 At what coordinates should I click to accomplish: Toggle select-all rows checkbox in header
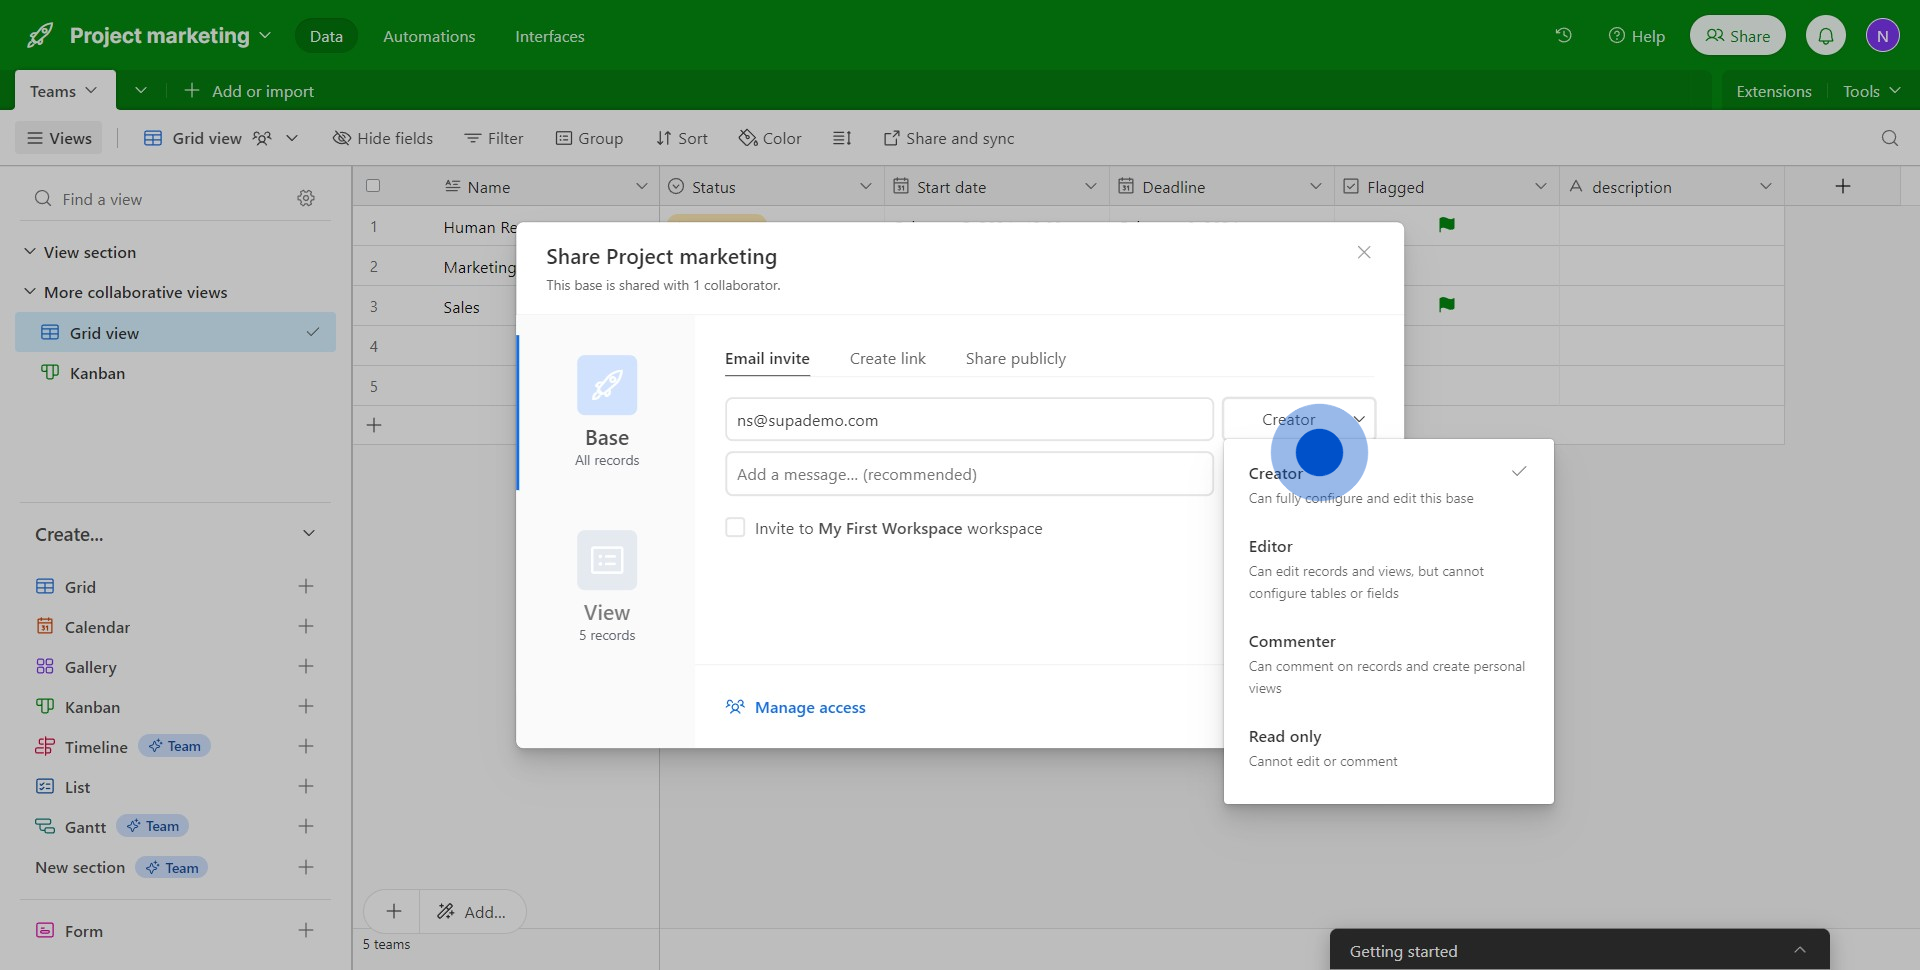click(x=373, y=186)
